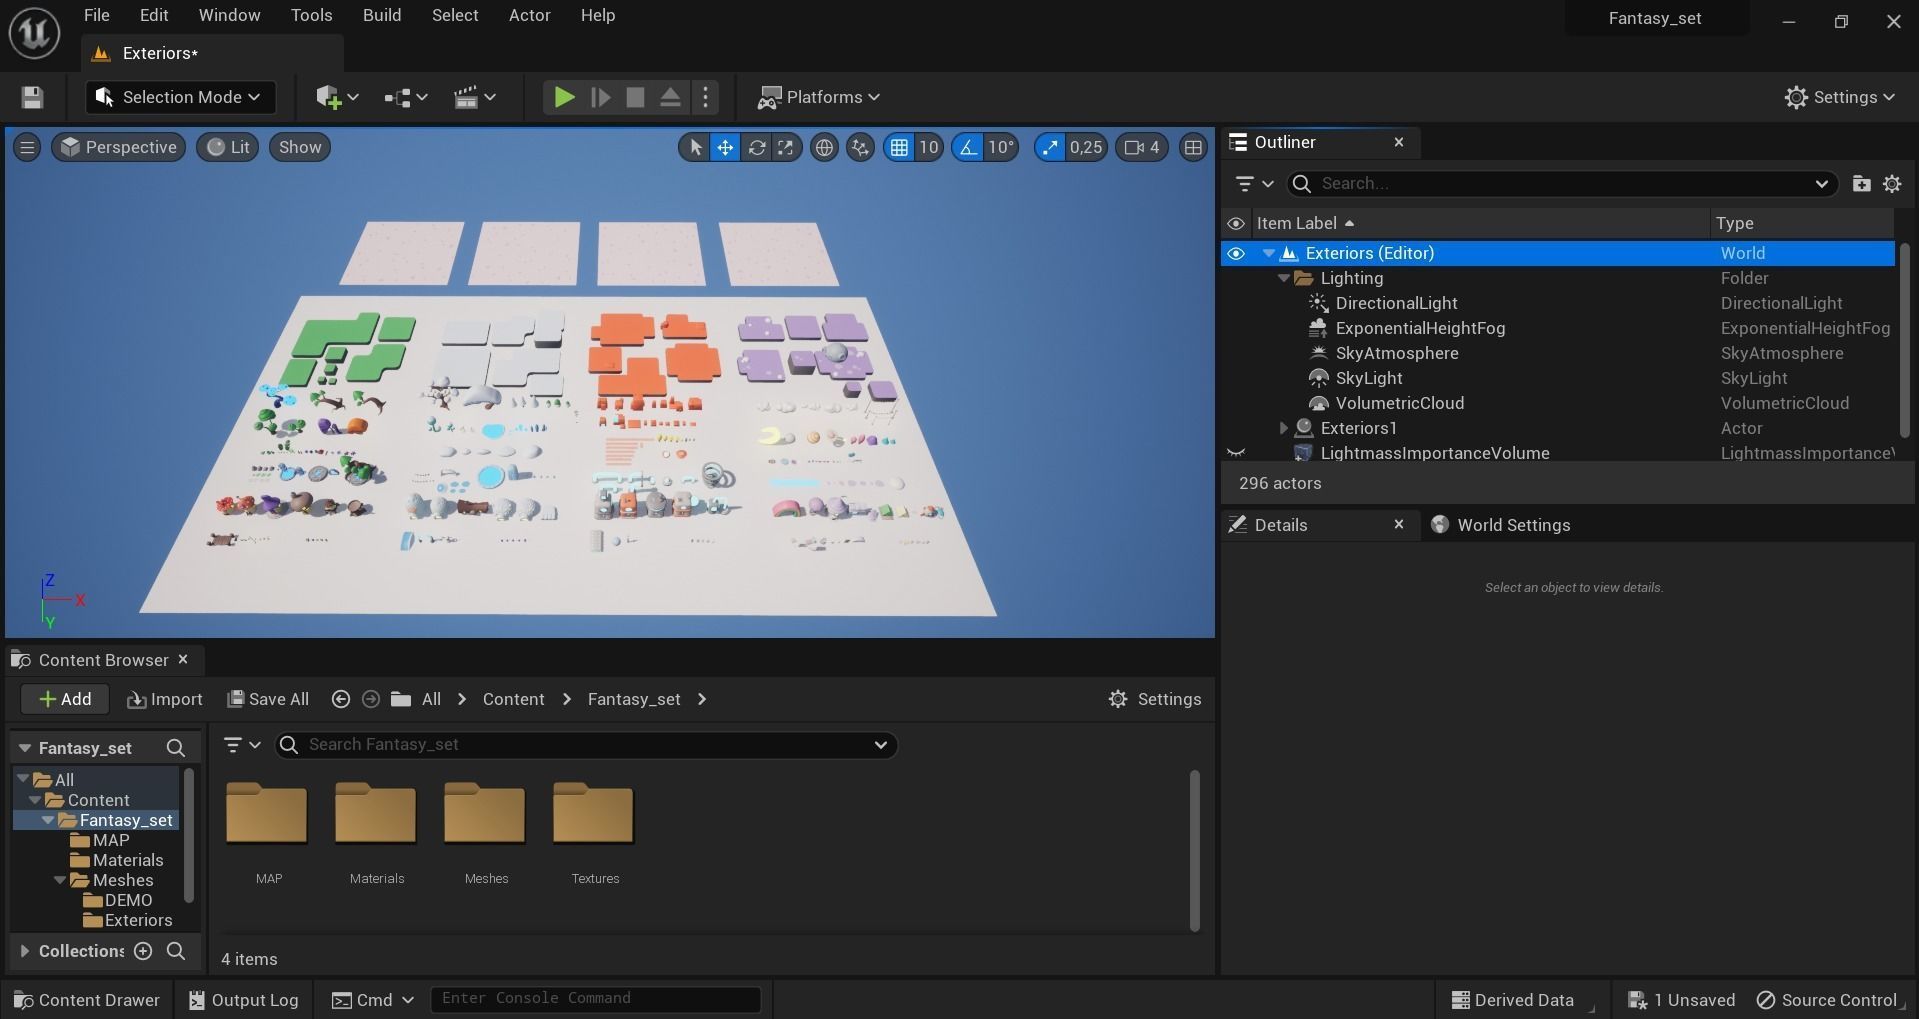Click the Add button in Content Browser

65,699
